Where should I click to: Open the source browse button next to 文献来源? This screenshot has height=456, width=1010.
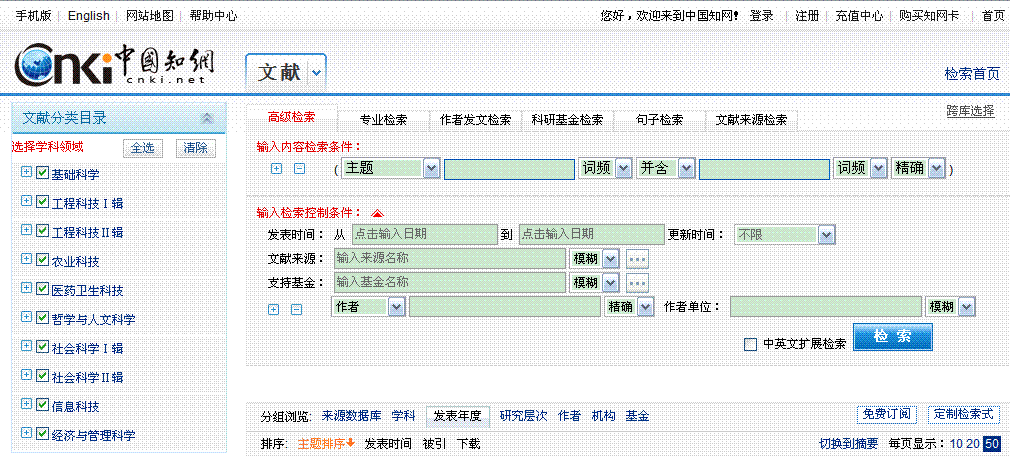pos(637,259)
